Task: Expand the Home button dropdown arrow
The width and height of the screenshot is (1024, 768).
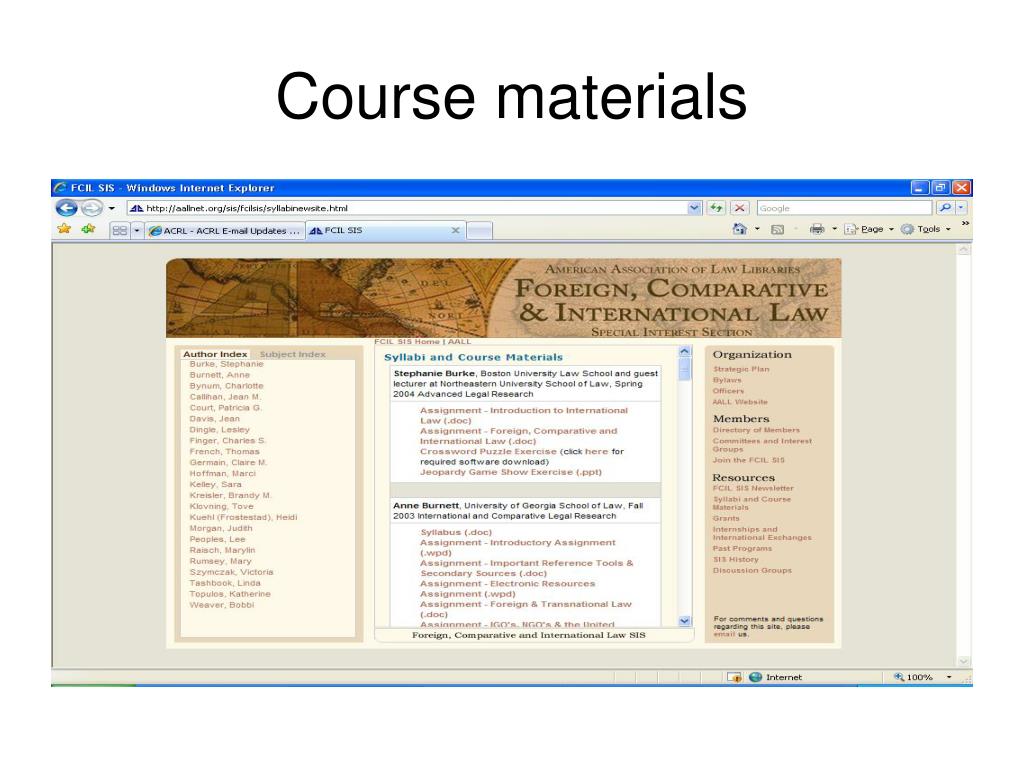Action: click(x=758, y=229)
